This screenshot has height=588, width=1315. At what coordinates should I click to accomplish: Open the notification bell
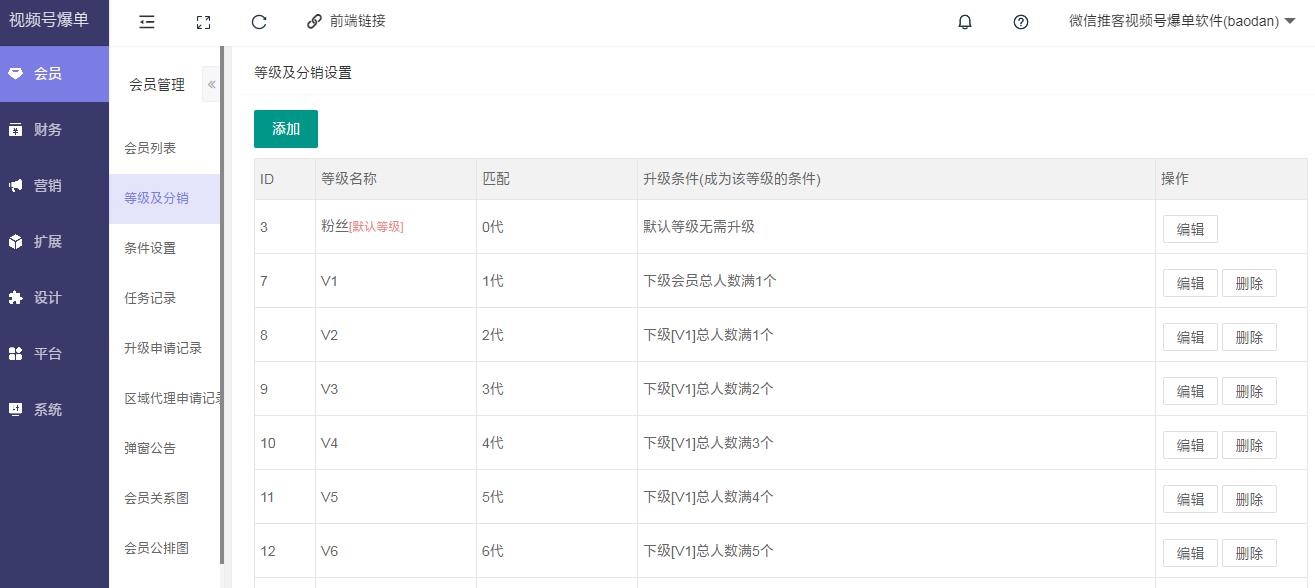(965, 22)
